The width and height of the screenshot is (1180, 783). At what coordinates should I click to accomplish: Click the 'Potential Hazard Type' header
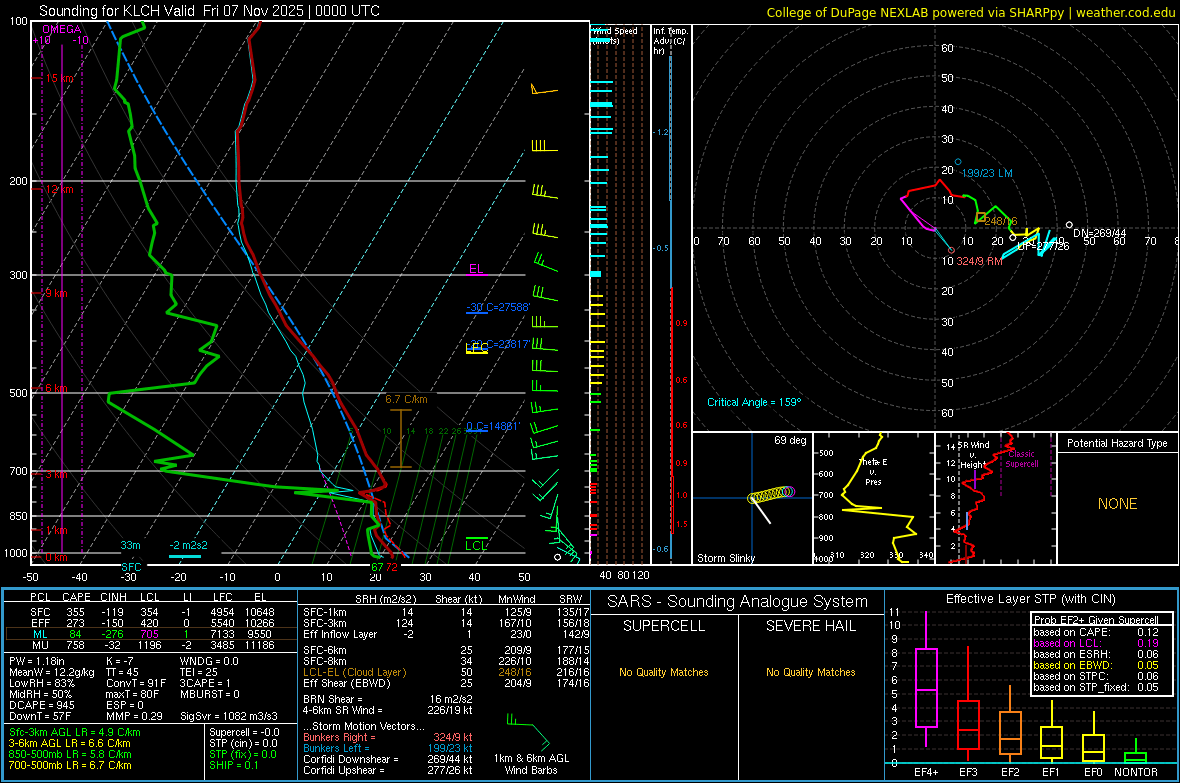coord(1118,443)
